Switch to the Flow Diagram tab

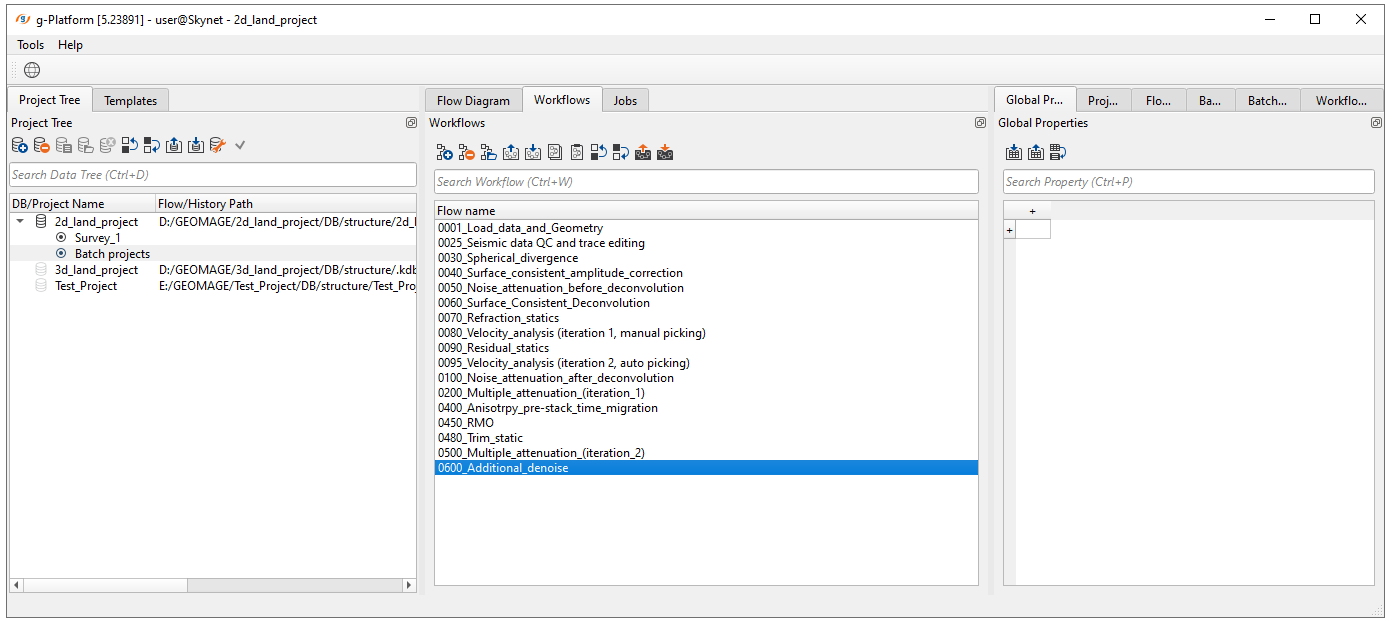coord(473,100)
